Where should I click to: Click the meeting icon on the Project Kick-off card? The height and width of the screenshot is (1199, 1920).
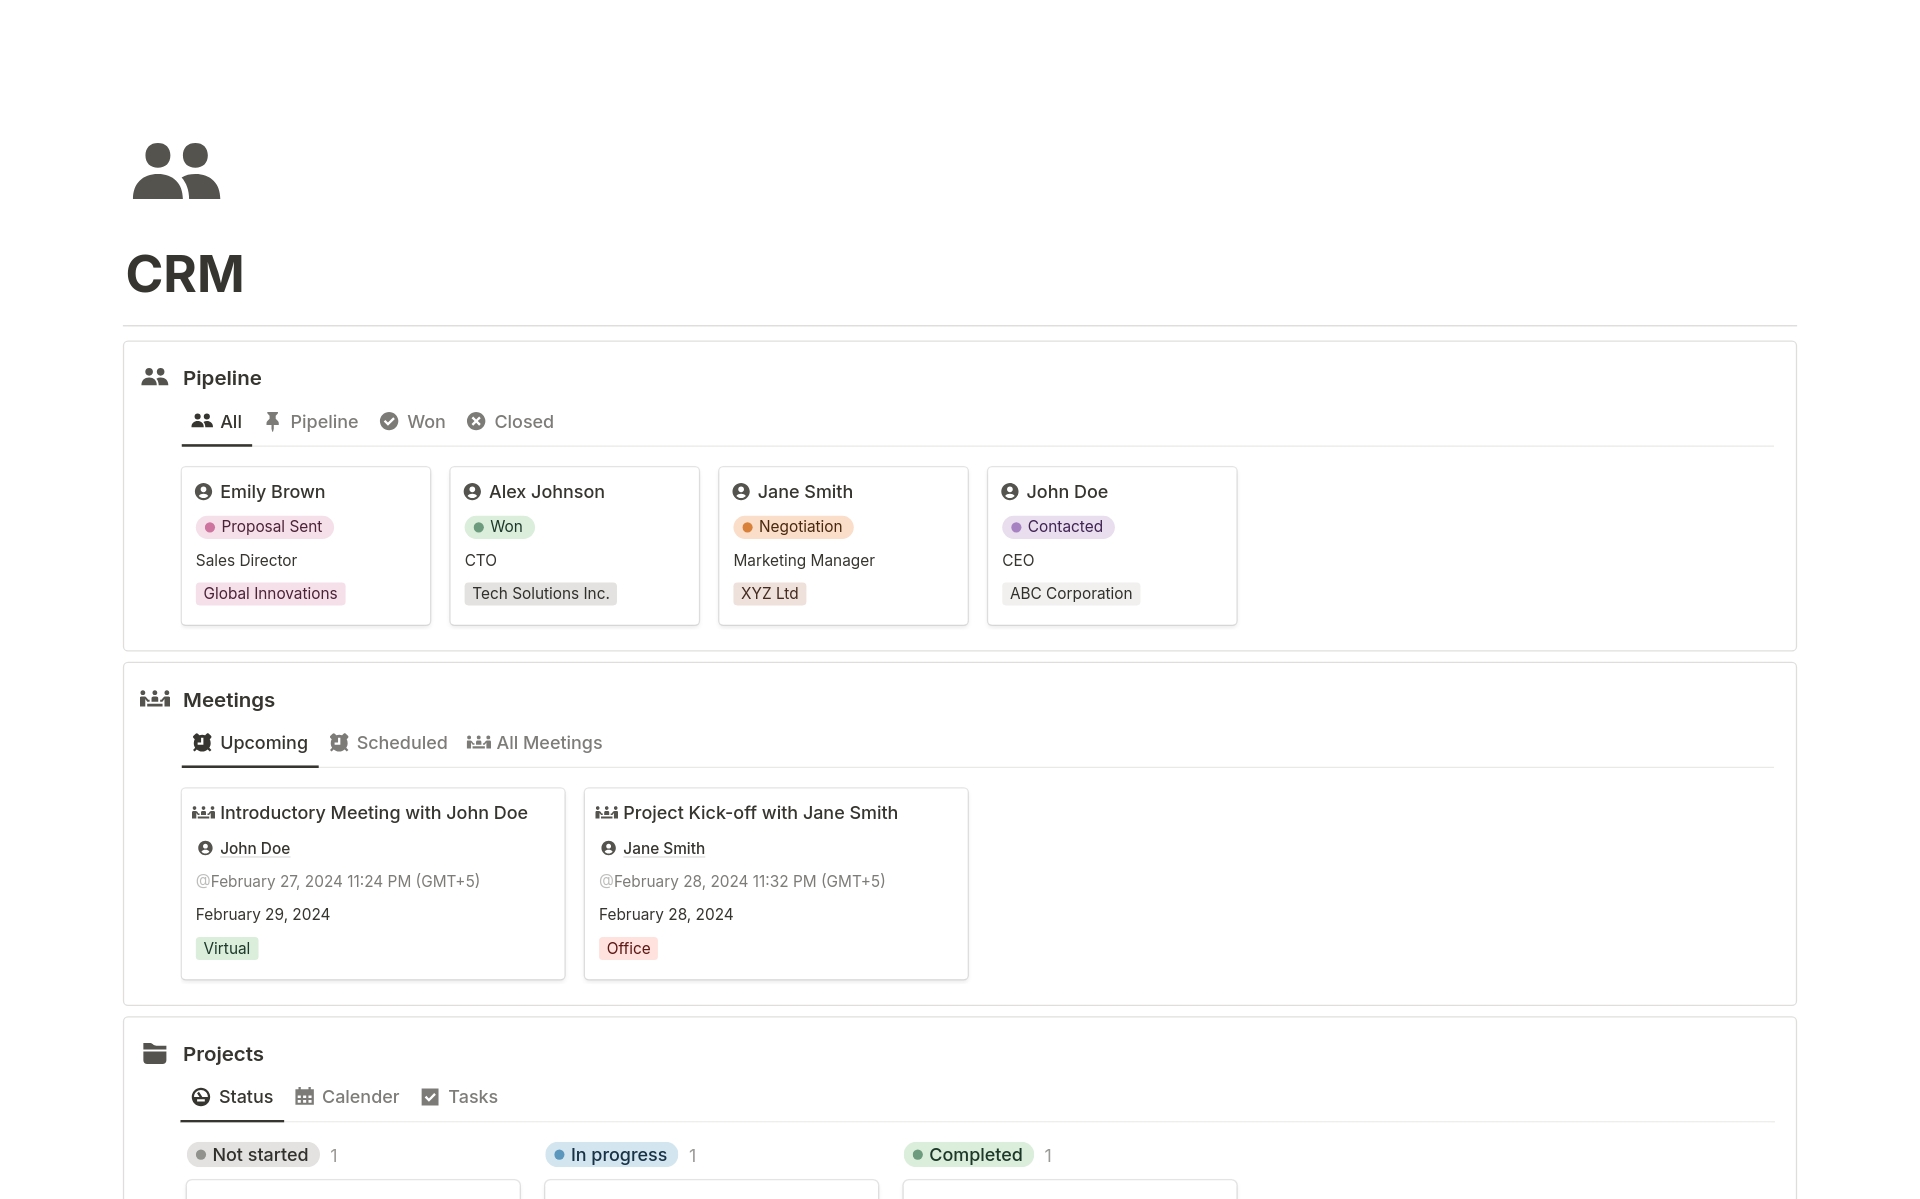tap(606, 813)
